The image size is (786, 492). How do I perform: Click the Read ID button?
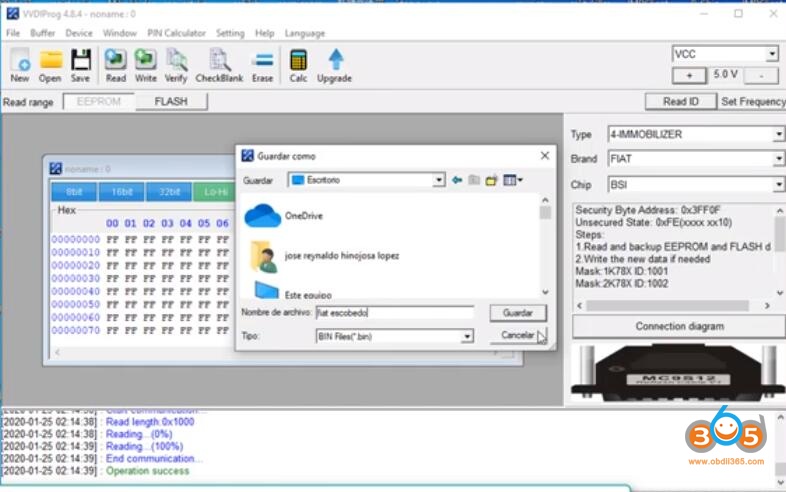(x=681, y=102)
